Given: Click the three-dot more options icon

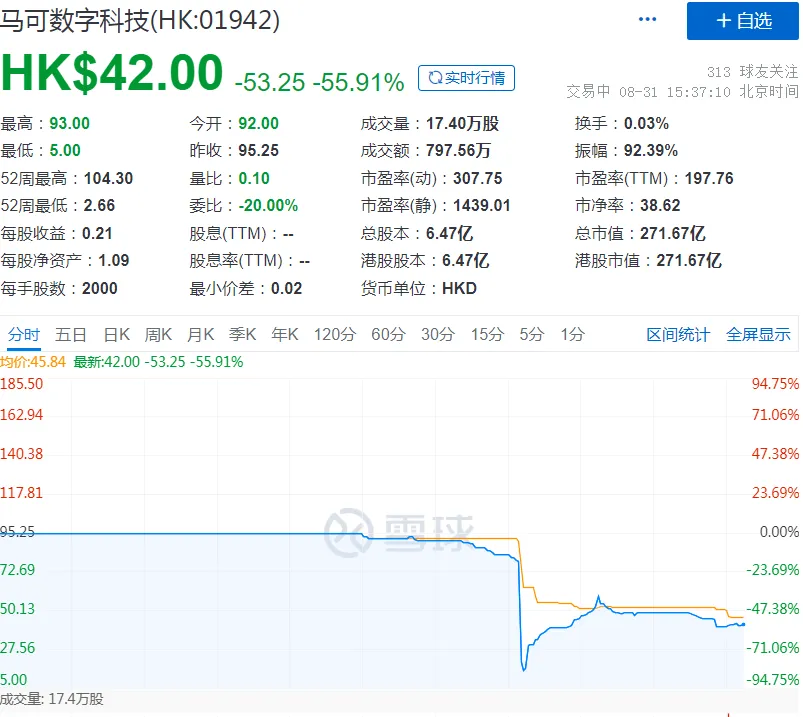Looking at the screenshot, I should point(648,20).
